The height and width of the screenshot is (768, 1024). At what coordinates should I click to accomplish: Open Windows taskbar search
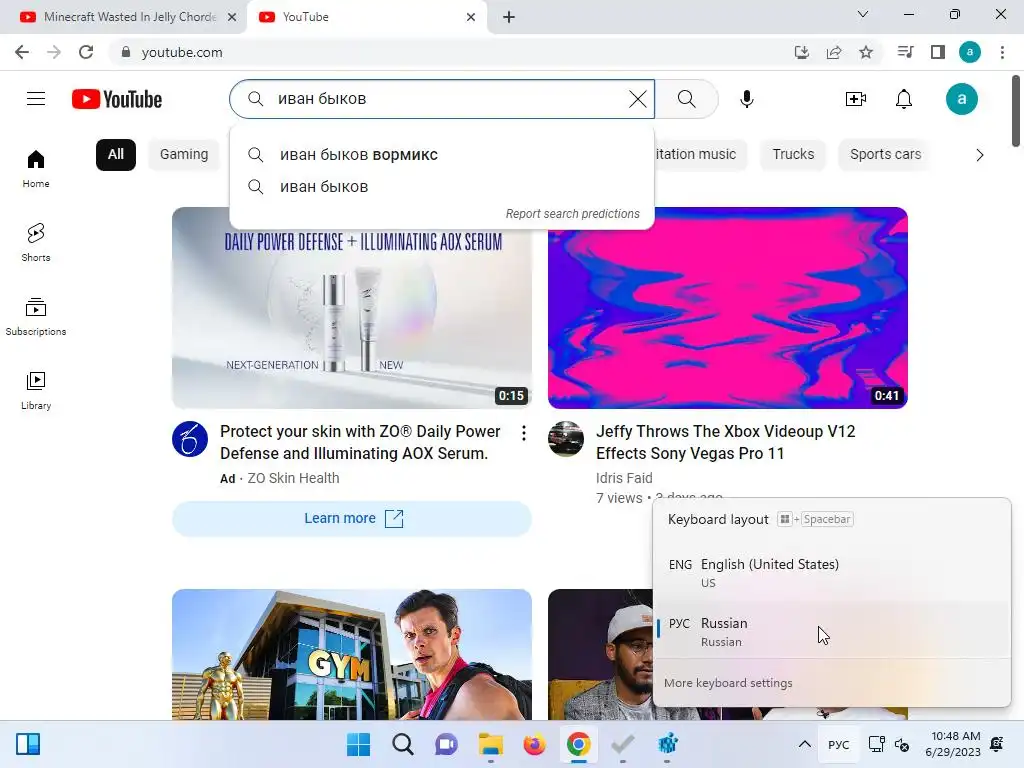[x=402, y=744]
